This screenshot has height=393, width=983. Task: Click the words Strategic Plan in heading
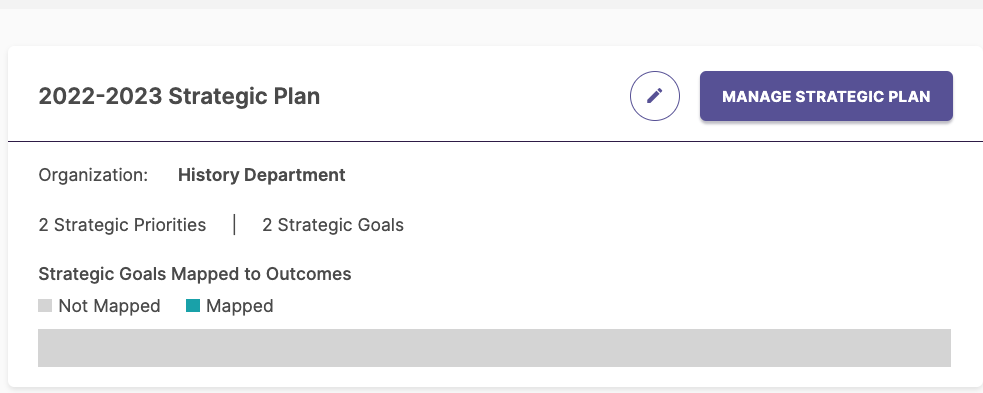click(x=244, y=97)
